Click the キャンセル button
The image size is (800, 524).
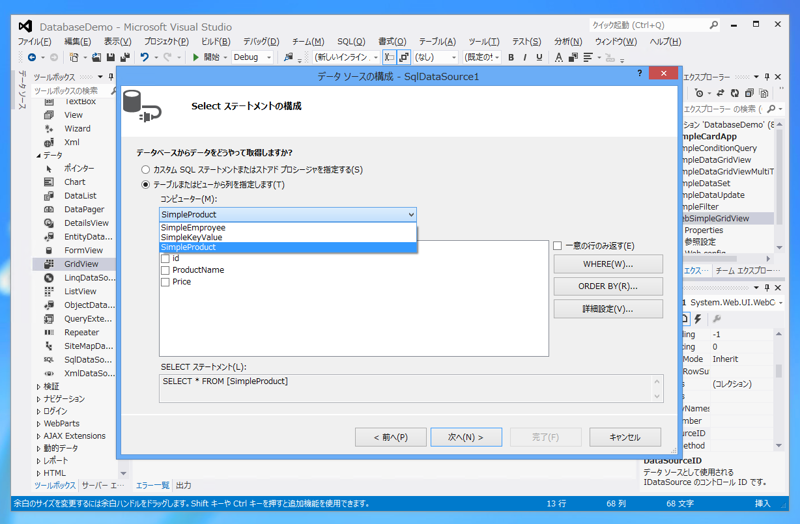(x=625, y=437)
